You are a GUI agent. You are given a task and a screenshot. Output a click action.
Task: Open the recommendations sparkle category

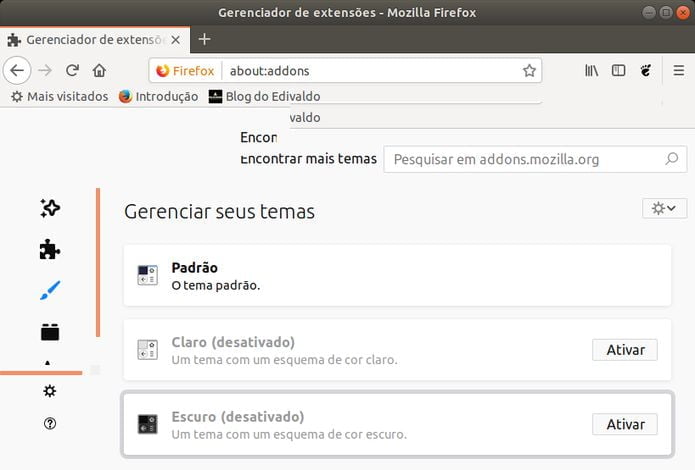point(50,208)
